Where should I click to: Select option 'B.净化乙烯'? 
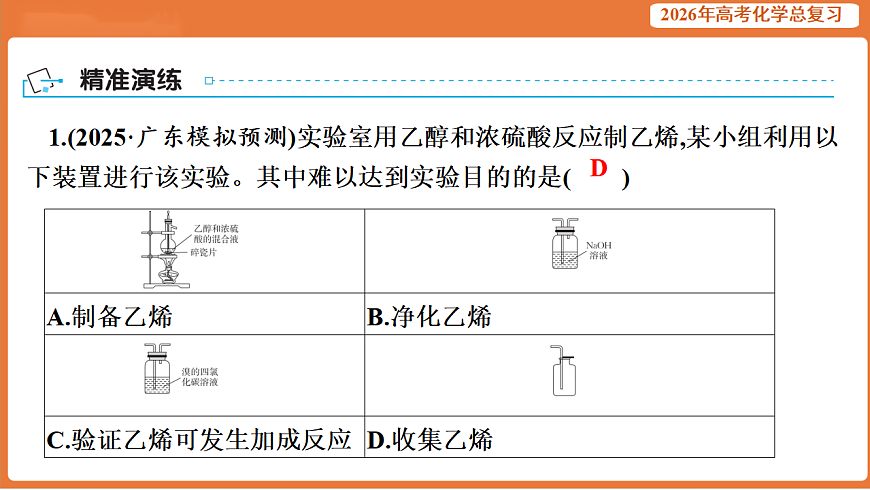point(429,317)
